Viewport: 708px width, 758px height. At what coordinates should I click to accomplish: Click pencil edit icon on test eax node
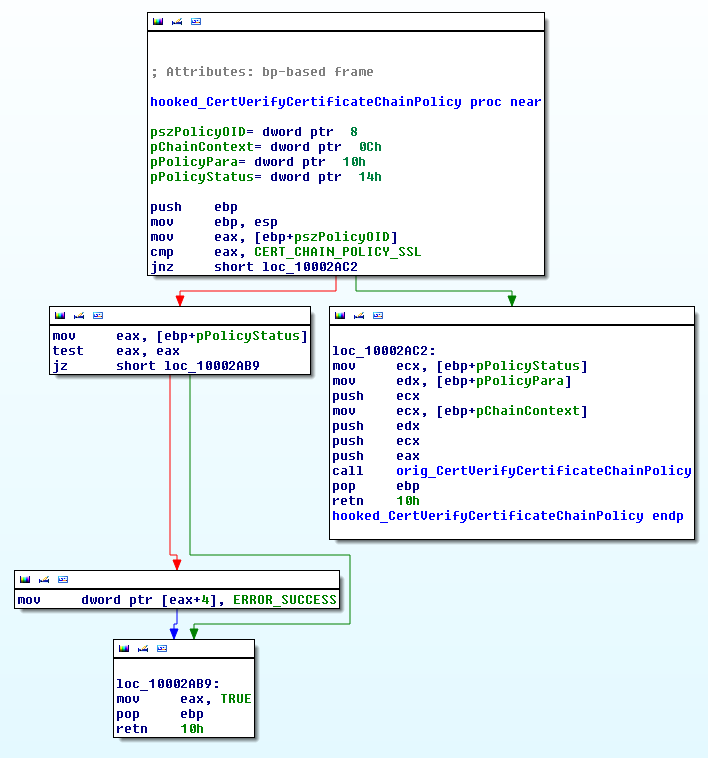coord(79,316)
